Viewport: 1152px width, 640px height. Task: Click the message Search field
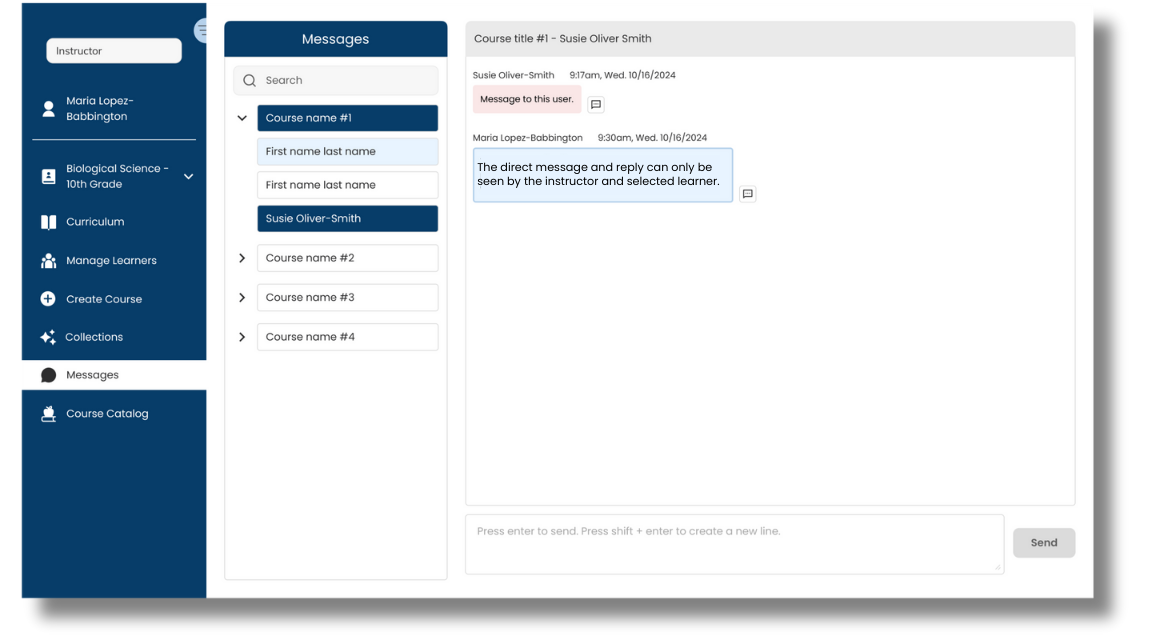336,80
